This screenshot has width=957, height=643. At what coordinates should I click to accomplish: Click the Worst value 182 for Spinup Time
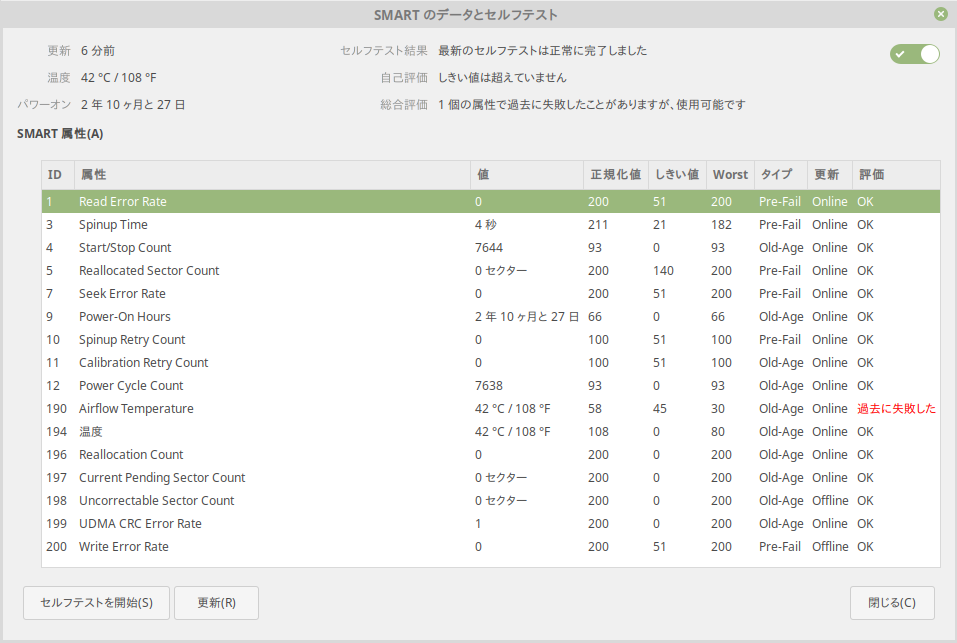tap(721, 225)
